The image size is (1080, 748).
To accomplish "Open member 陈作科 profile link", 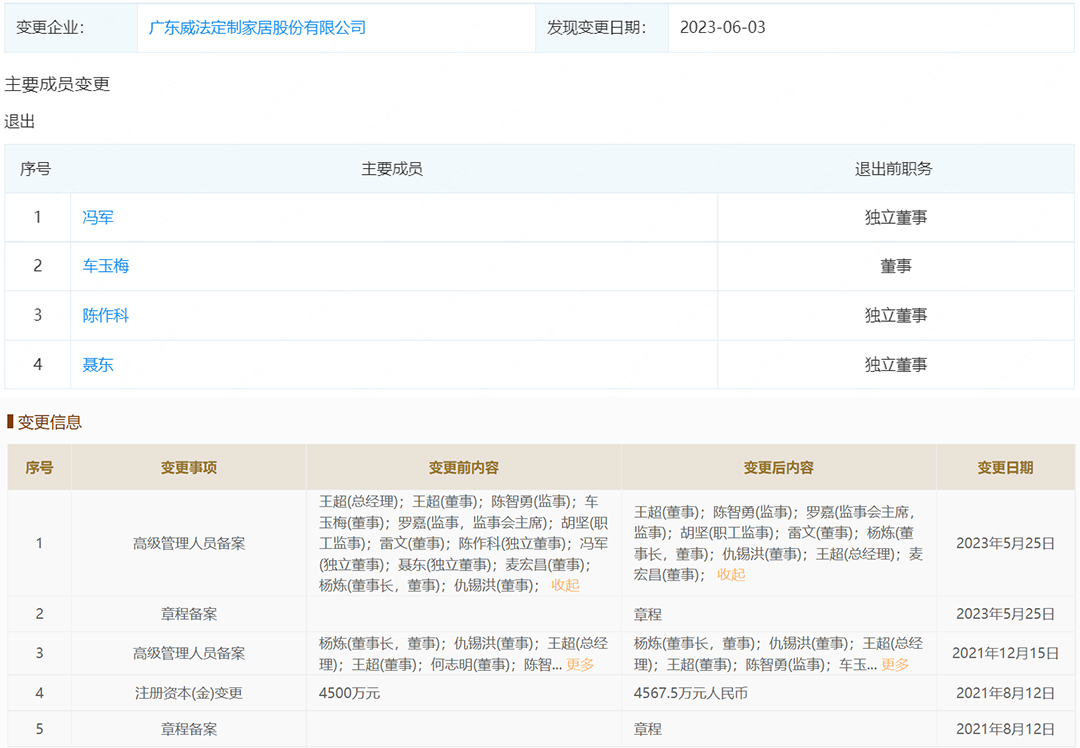I will (x=105, y=315).
